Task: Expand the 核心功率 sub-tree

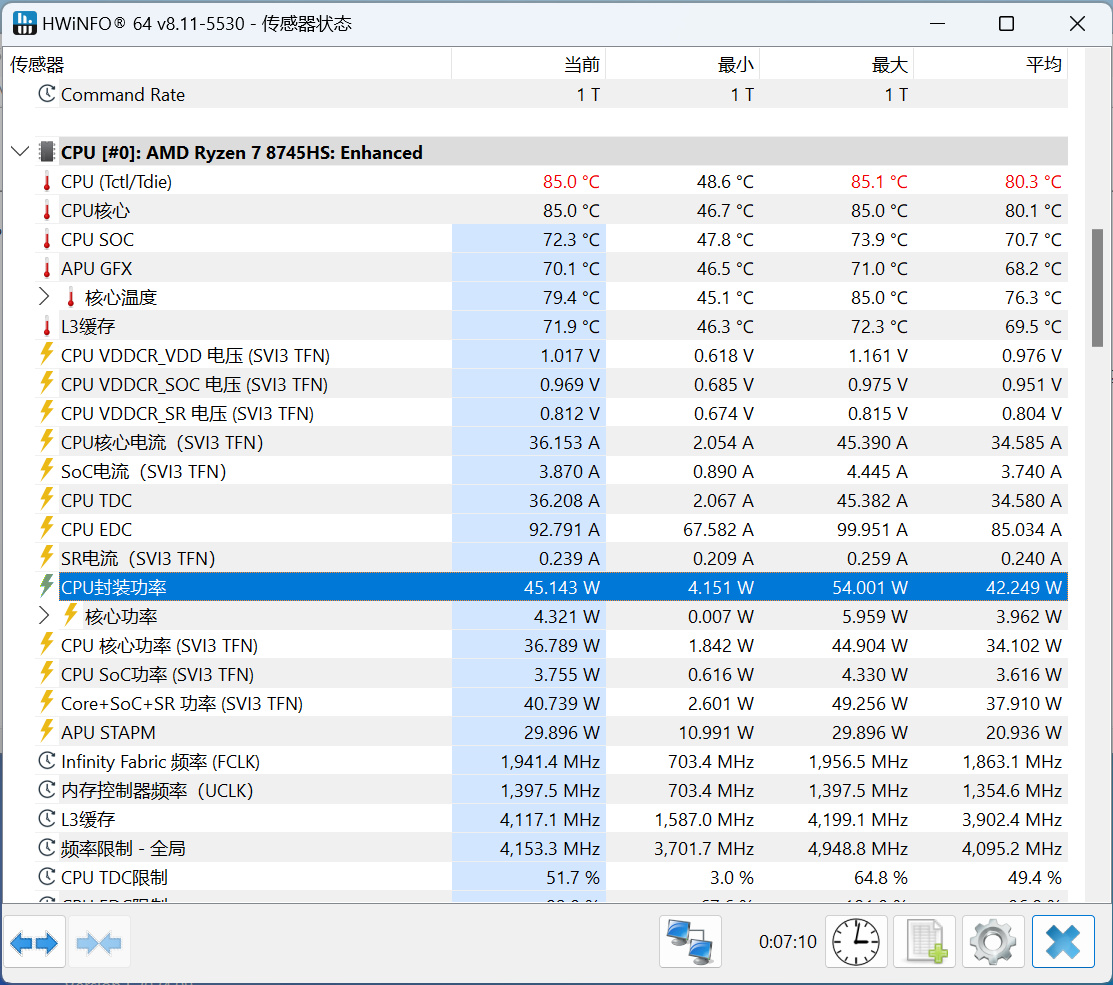Action: click(x=44, y=615)
